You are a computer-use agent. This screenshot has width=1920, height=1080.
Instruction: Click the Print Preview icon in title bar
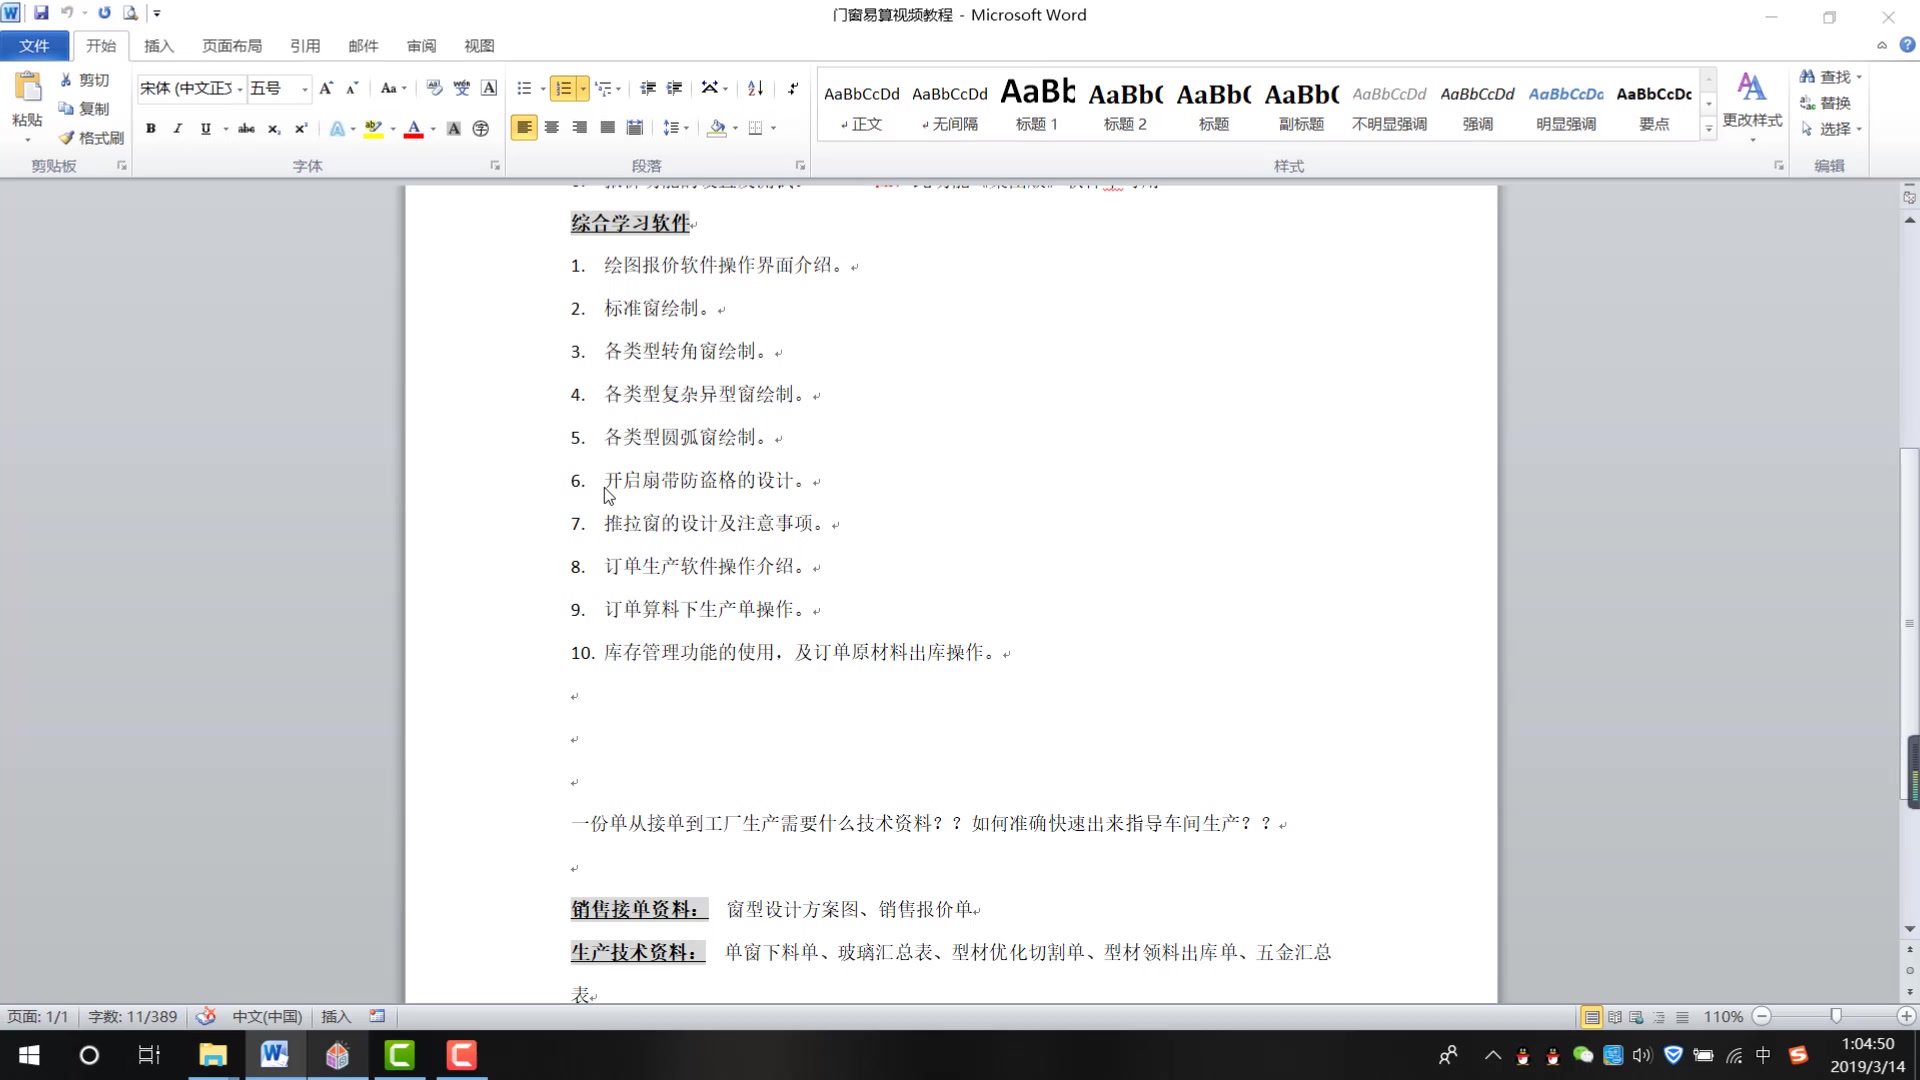(130, 13)
